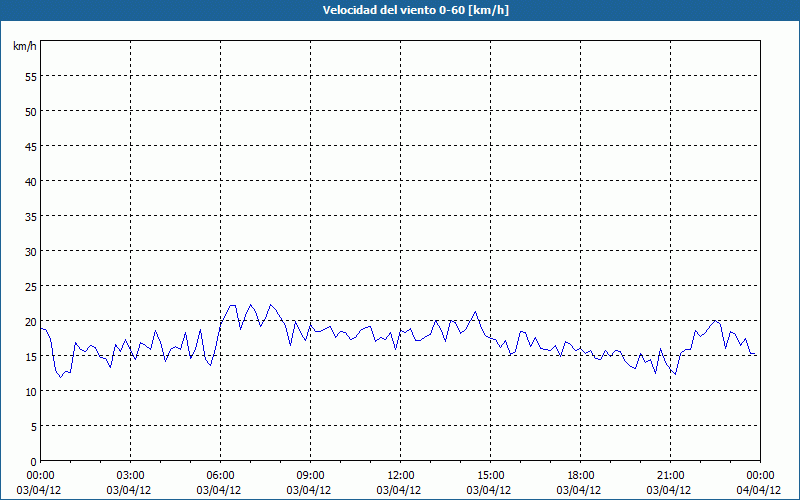Click the 03/04/12 date under 06:00
The image size is (800, 500).
point(219,490)
